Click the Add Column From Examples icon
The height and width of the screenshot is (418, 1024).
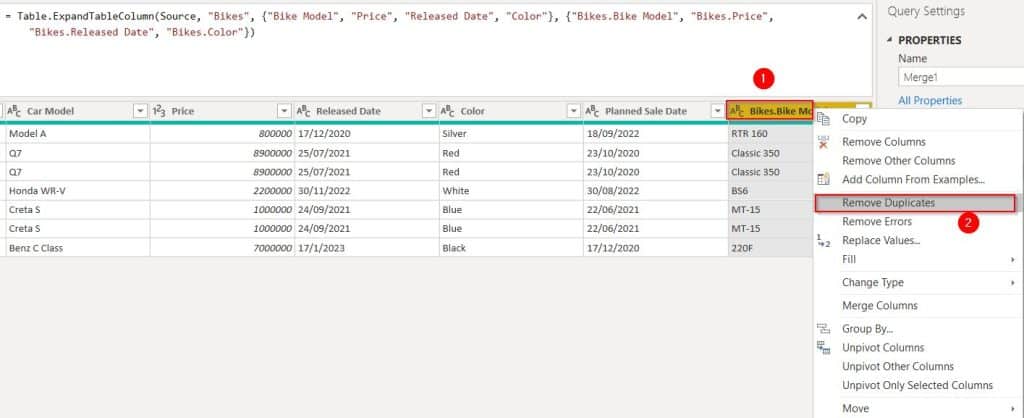pyautogui.click(x=824, y=180)
